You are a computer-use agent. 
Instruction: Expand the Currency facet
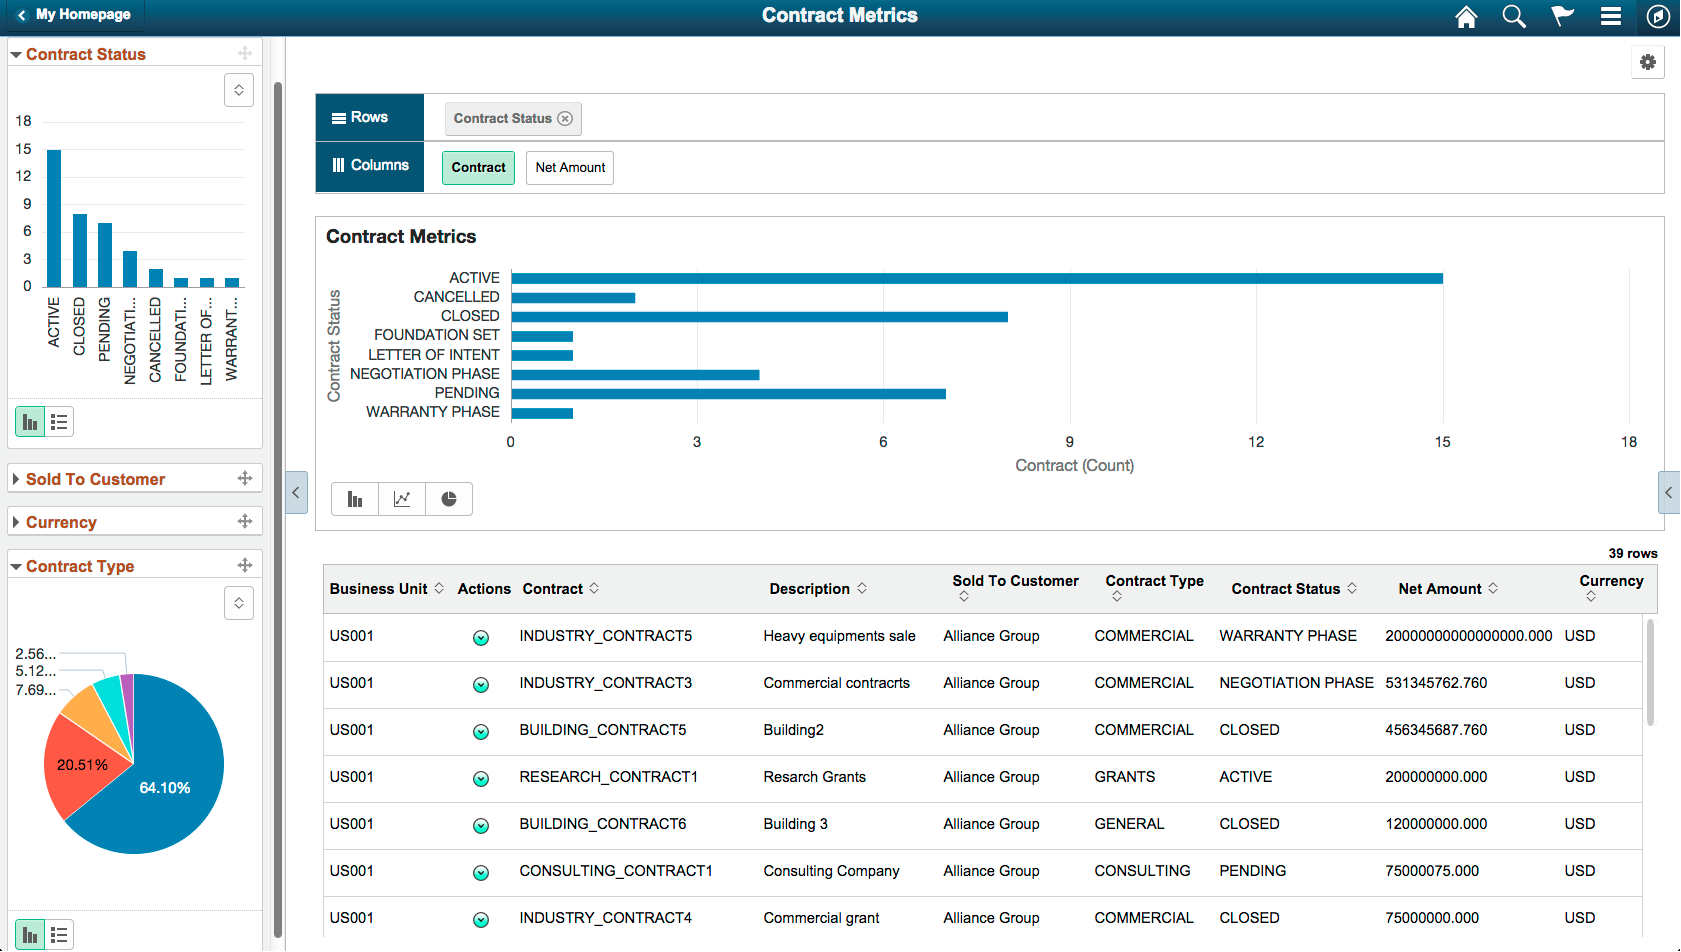tap(61, 522)
